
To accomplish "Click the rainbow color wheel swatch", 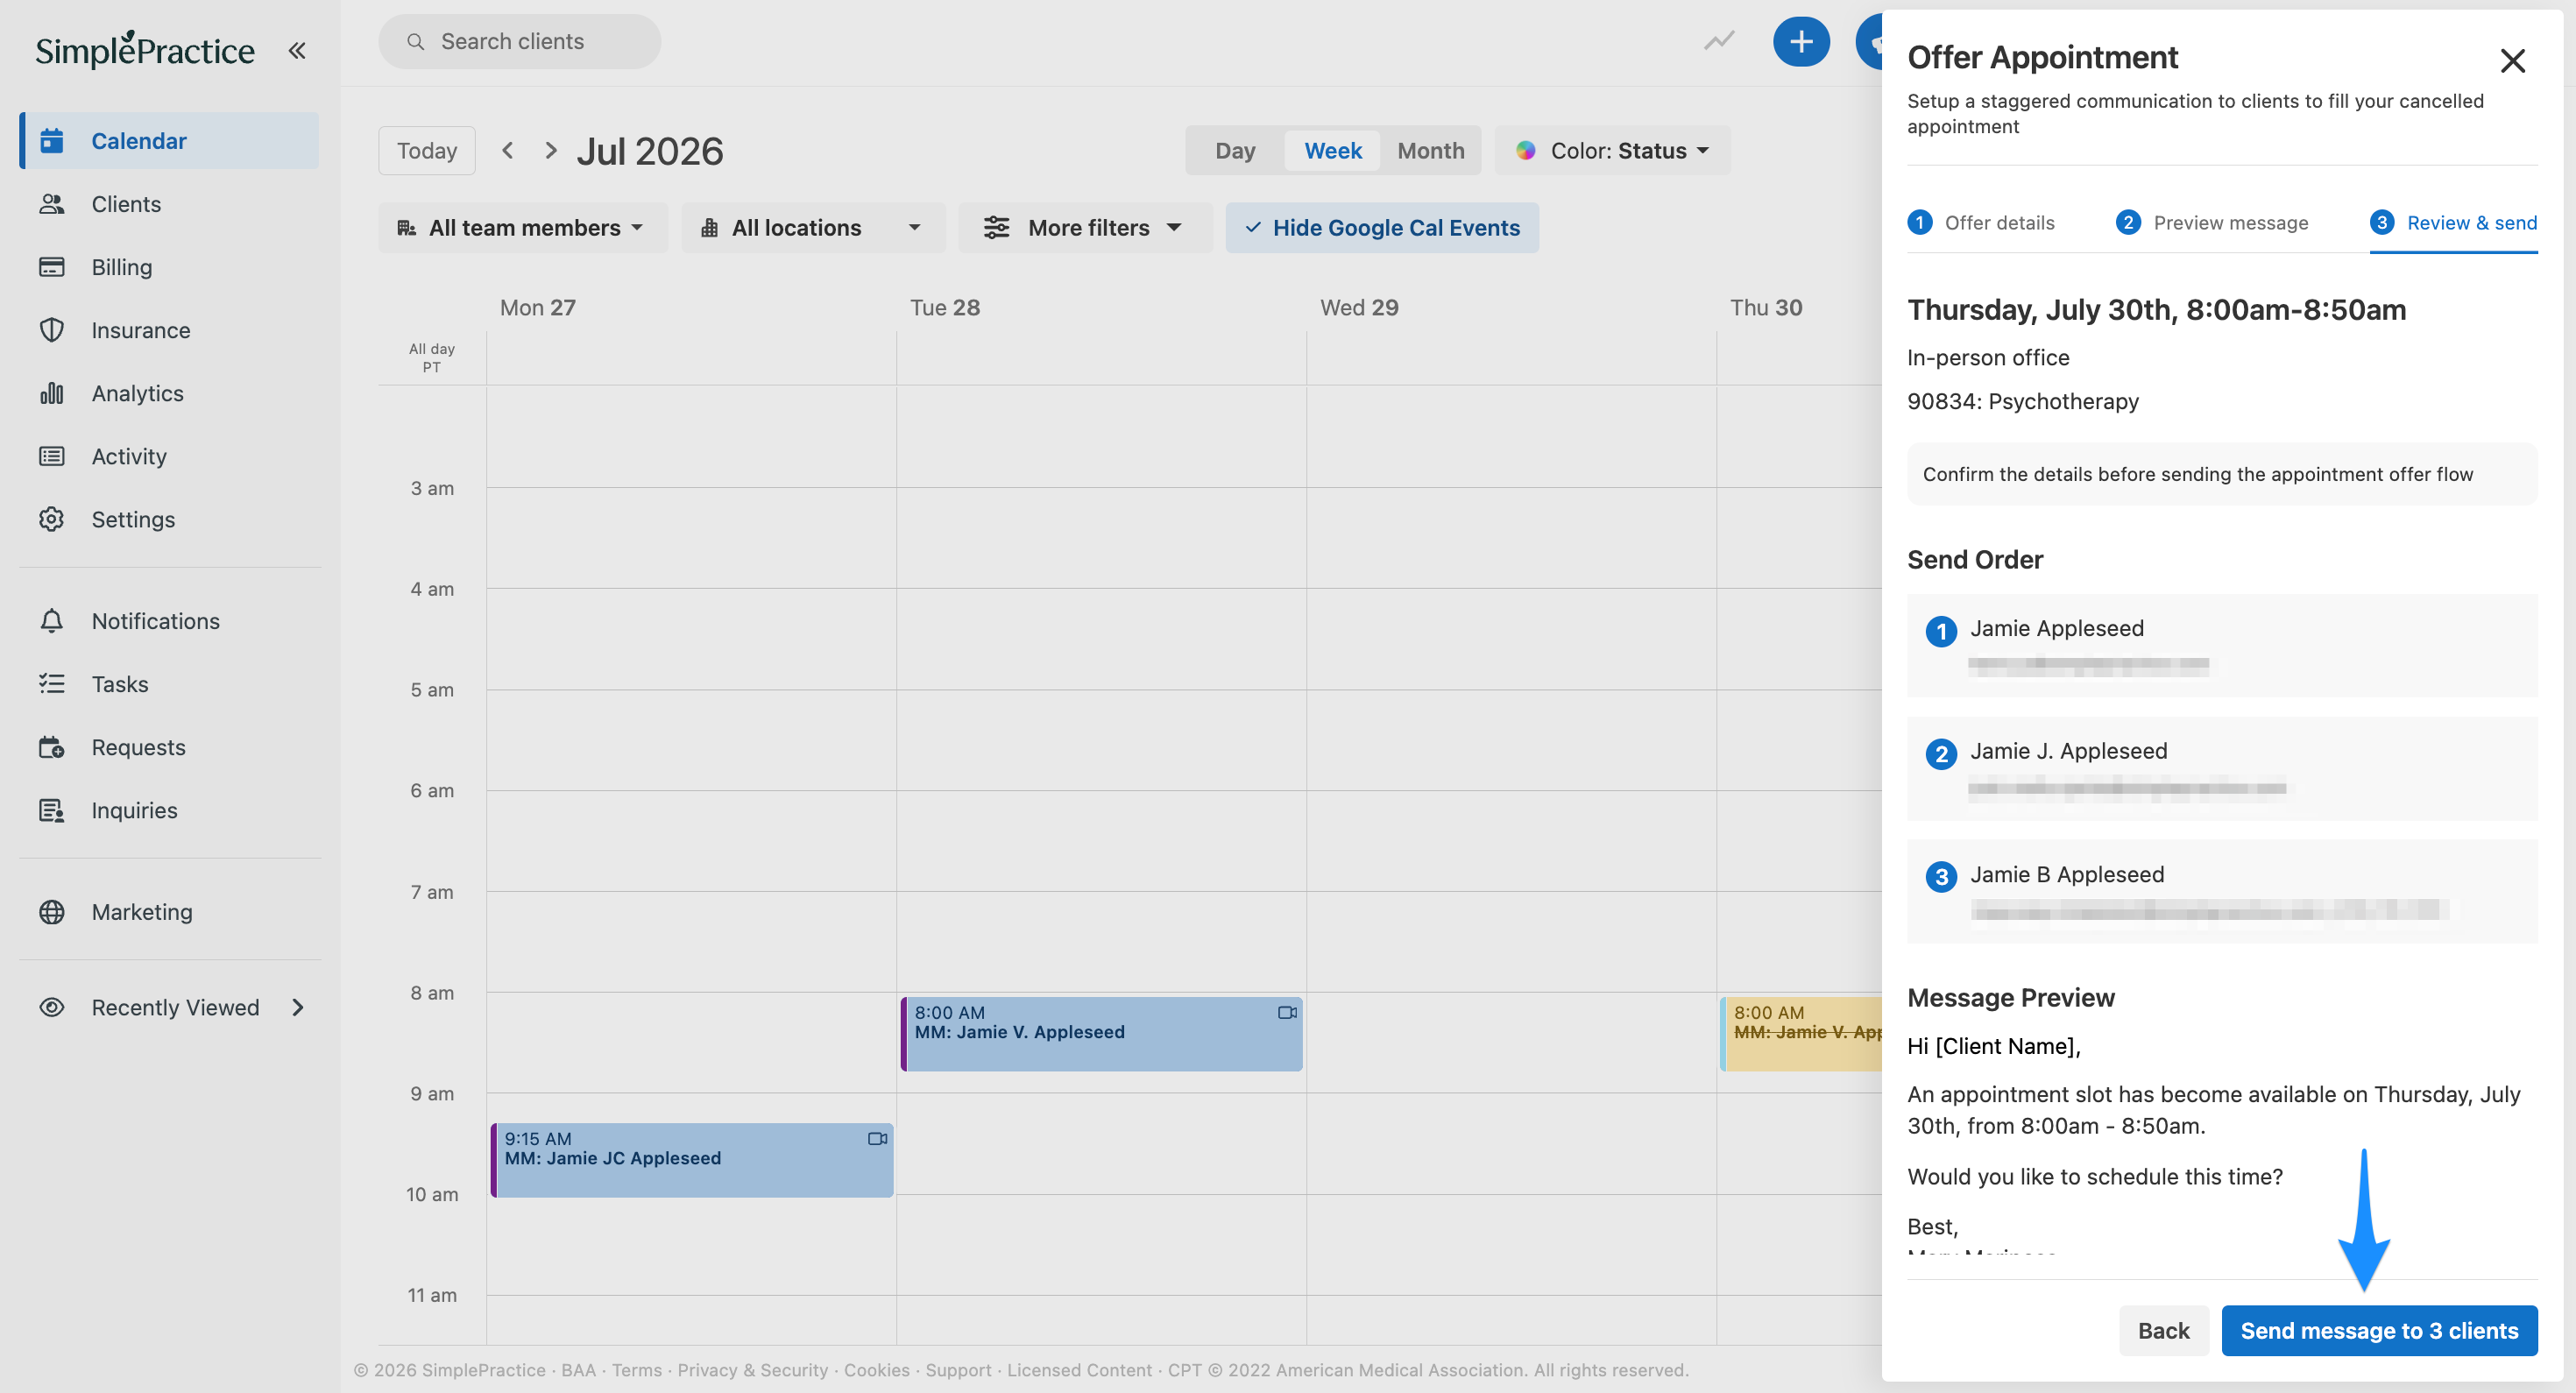I will tap(1525, 150).
